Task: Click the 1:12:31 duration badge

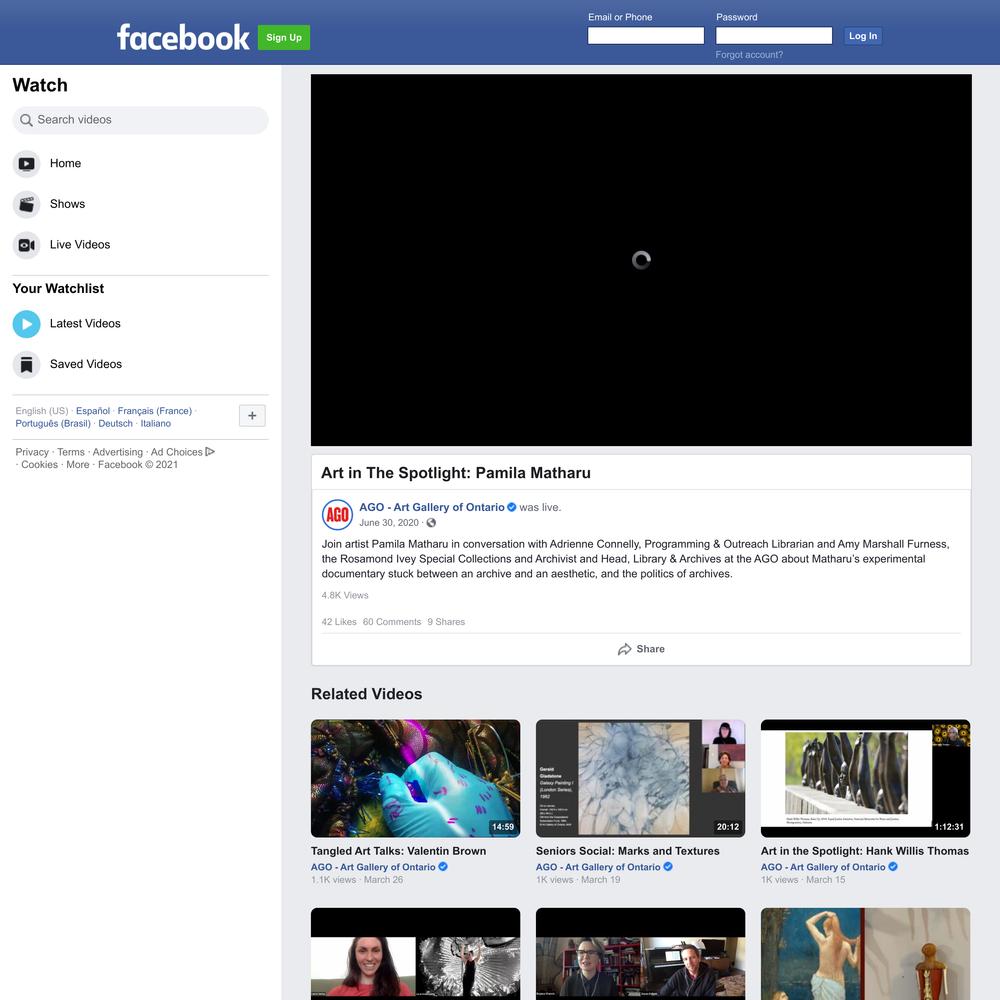Action: [x=949, y=827]
